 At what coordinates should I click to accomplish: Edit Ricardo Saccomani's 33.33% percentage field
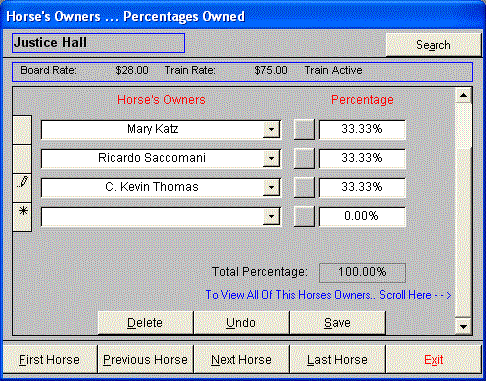(362, 158)
